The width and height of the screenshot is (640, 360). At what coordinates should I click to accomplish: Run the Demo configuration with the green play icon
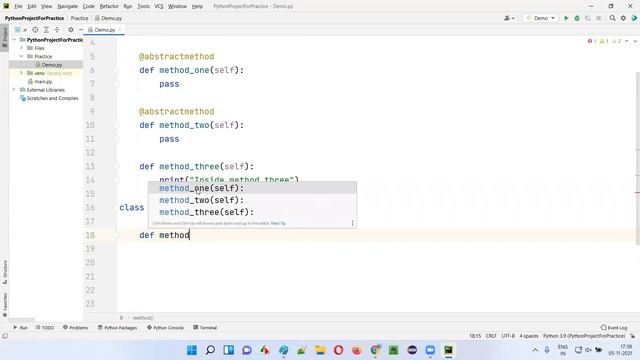click(x=566, y=18)
